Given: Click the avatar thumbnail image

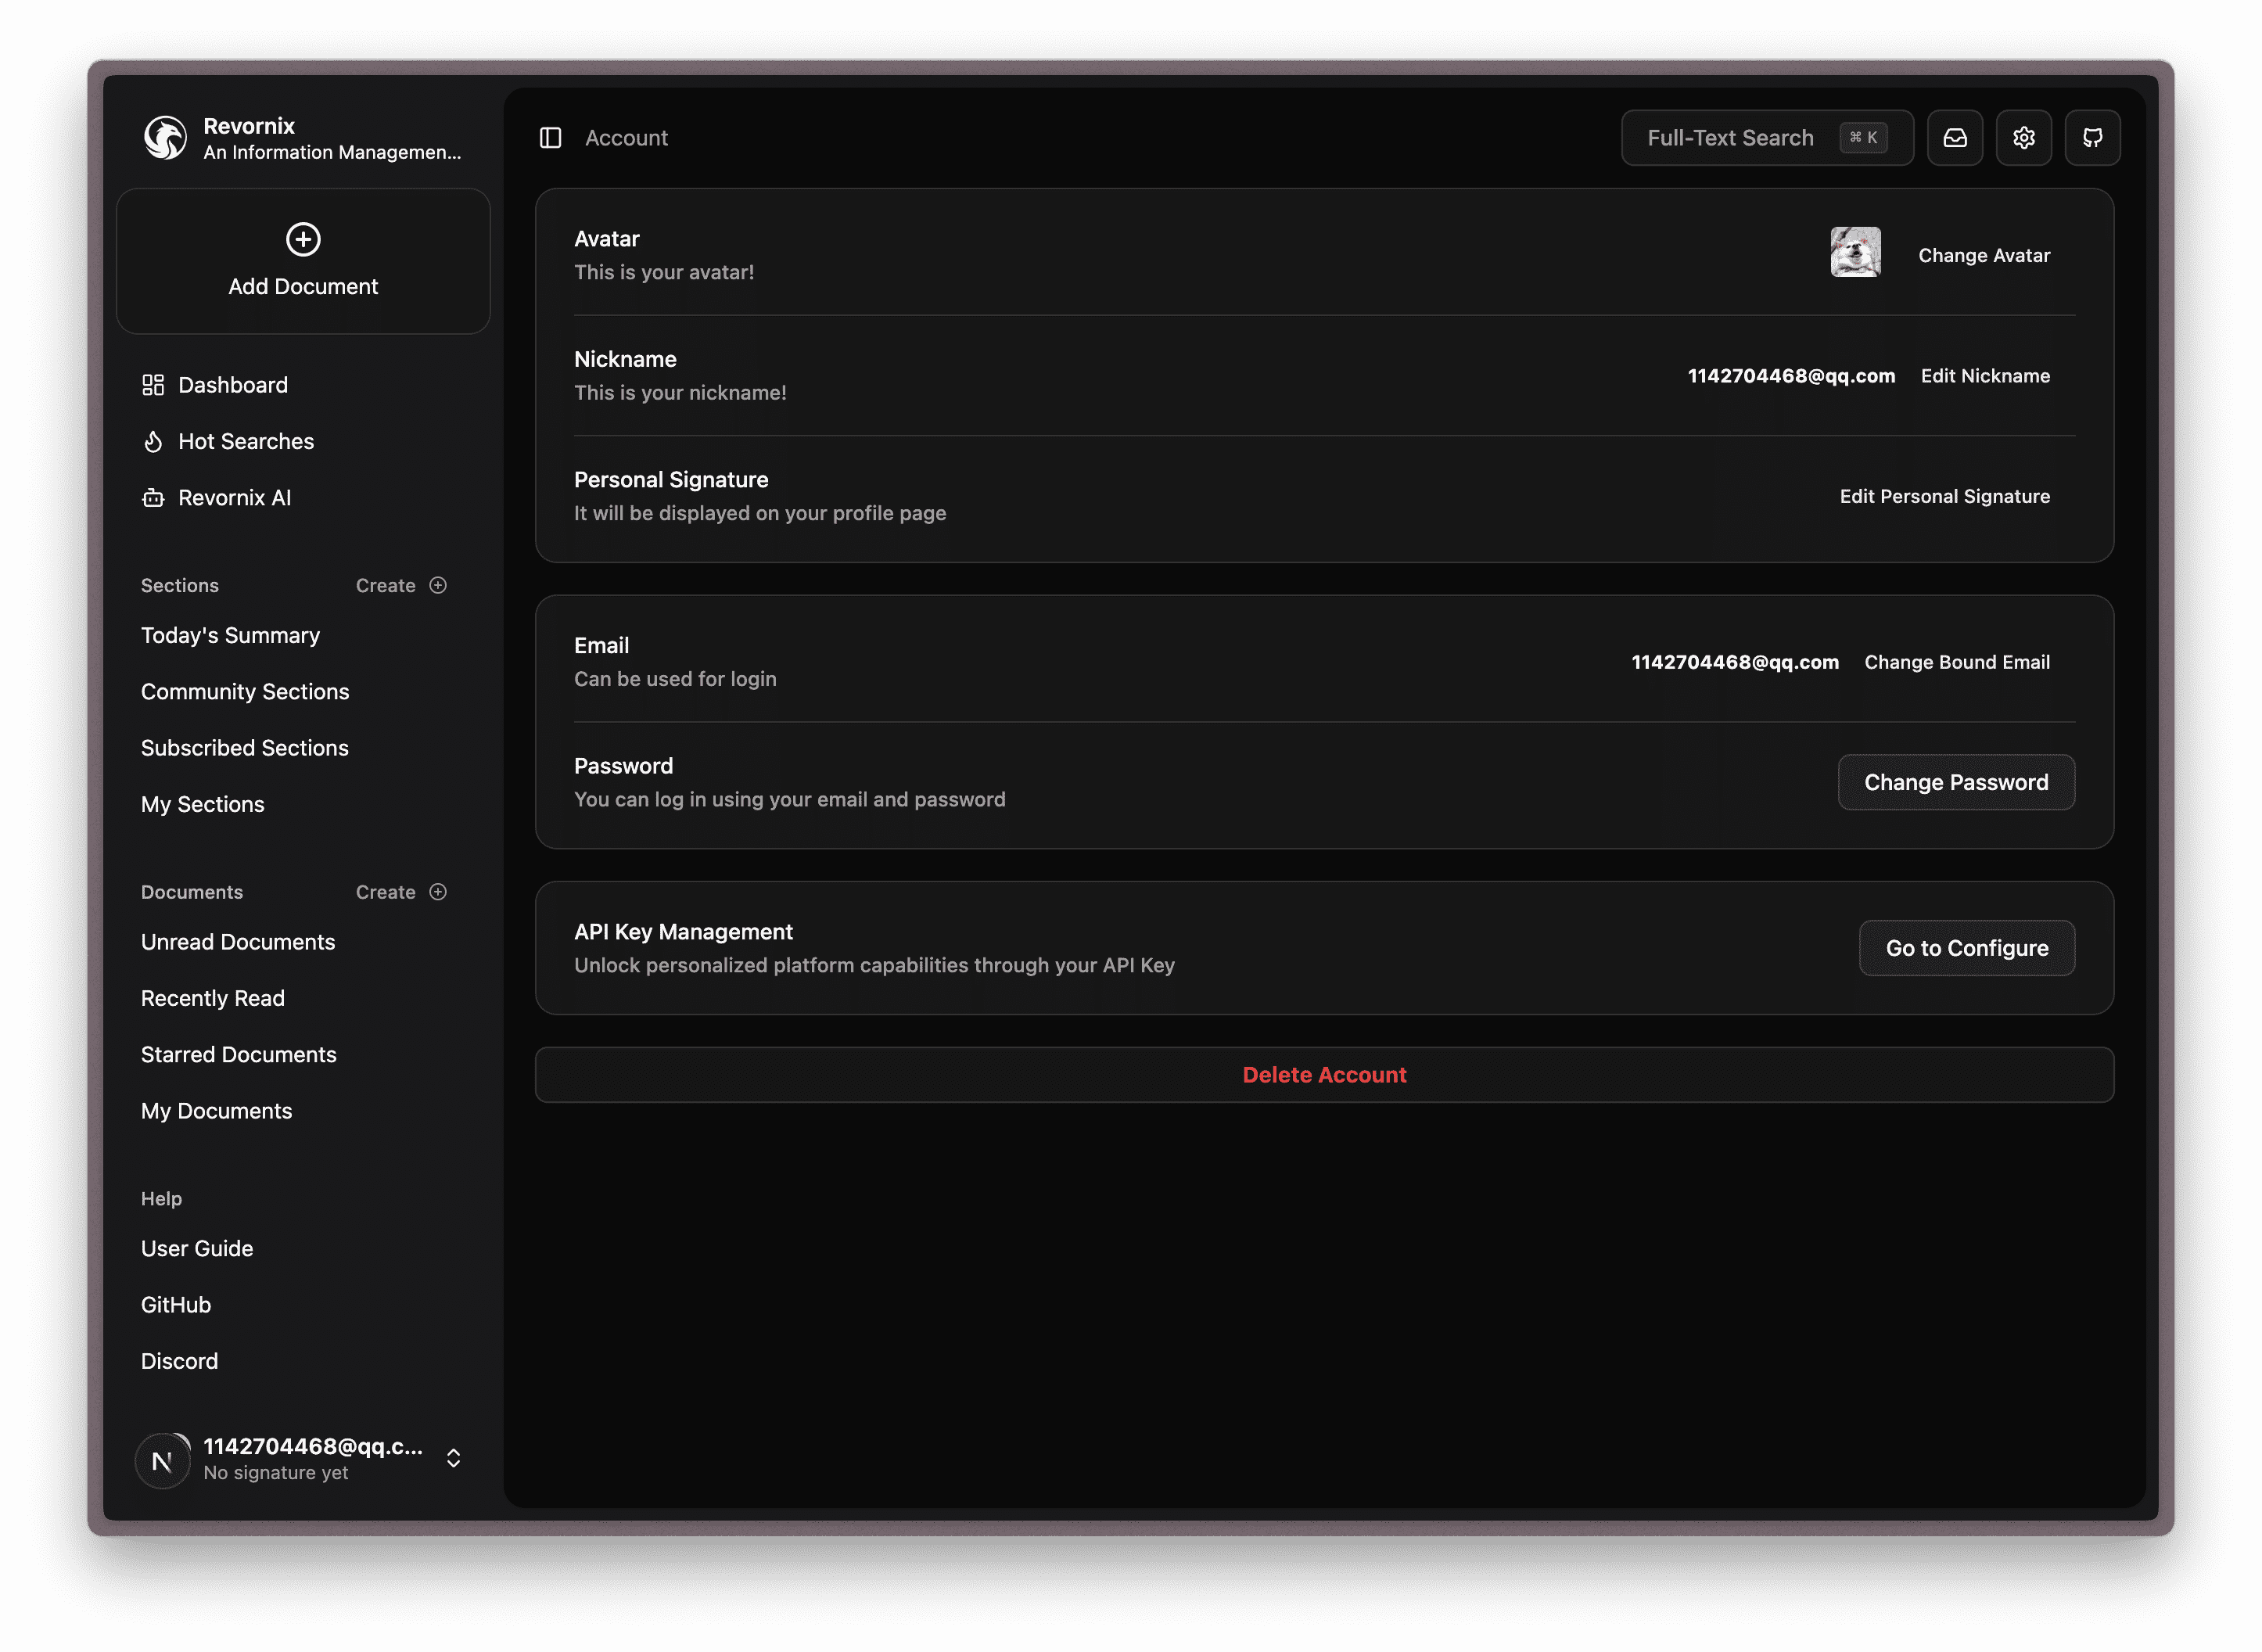Looking at the screenshot, I should (x=1855, y=252).
